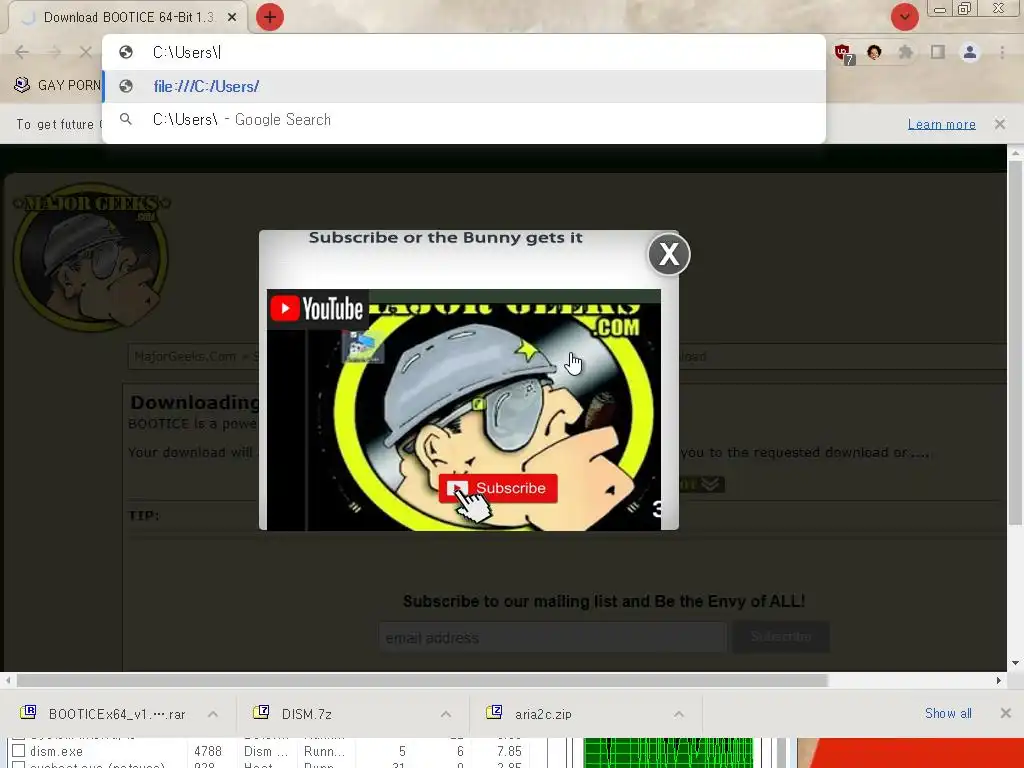This screenshot has width=1024, height=768.
Task: Click the avatar extension icon in toolbar
Action: [874, 52]
